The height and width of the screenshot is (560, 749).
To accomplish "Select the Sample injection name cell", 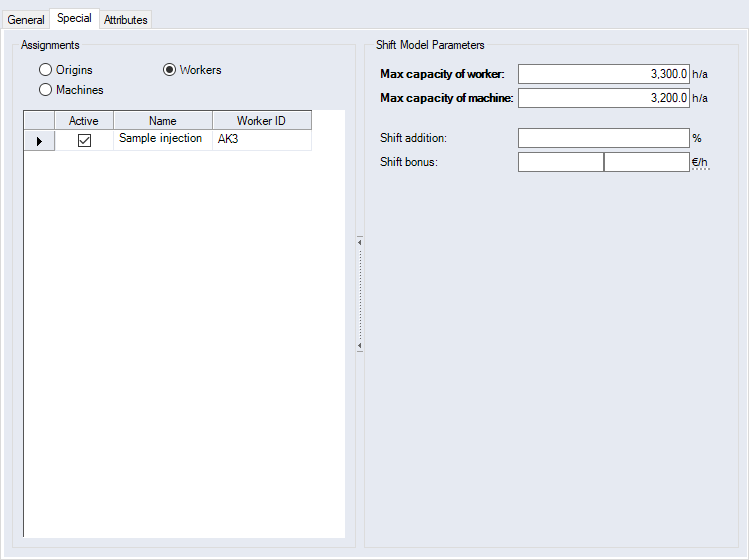I will pyautogui.click(x=162, y=140).
